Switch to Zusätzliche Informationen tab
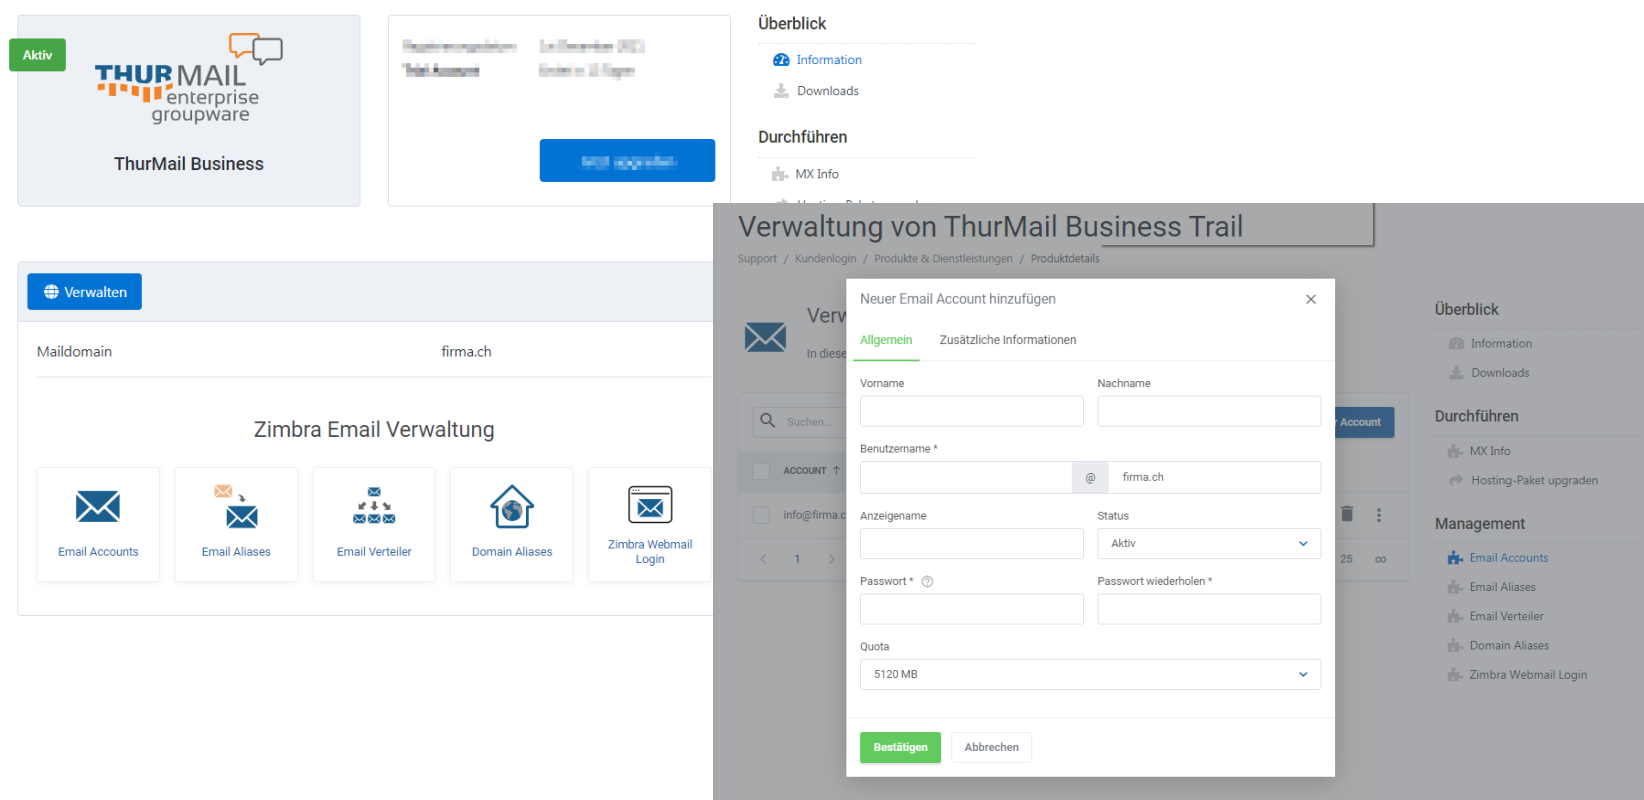1644x800 pixels. tap(1008, 340)
